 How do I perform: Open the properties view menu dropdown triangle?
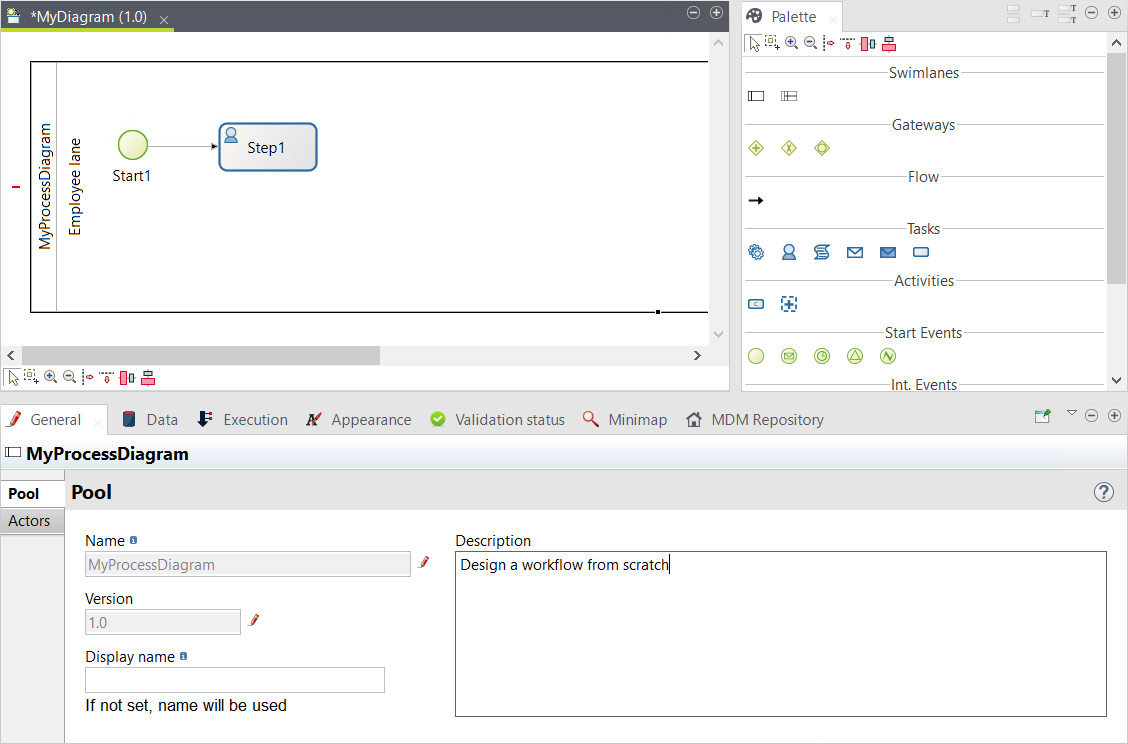pos(1071,413)
